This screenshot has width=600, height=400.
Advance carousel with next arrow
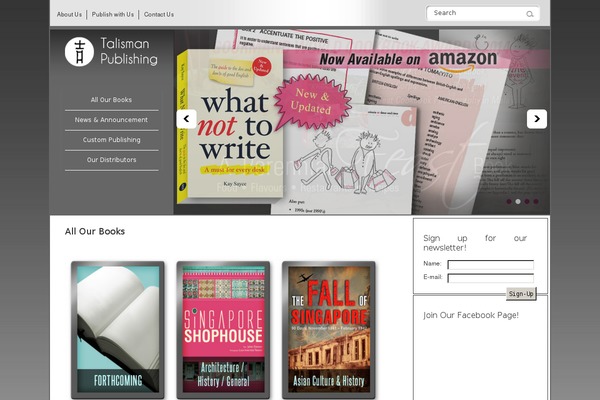point(536,119)
